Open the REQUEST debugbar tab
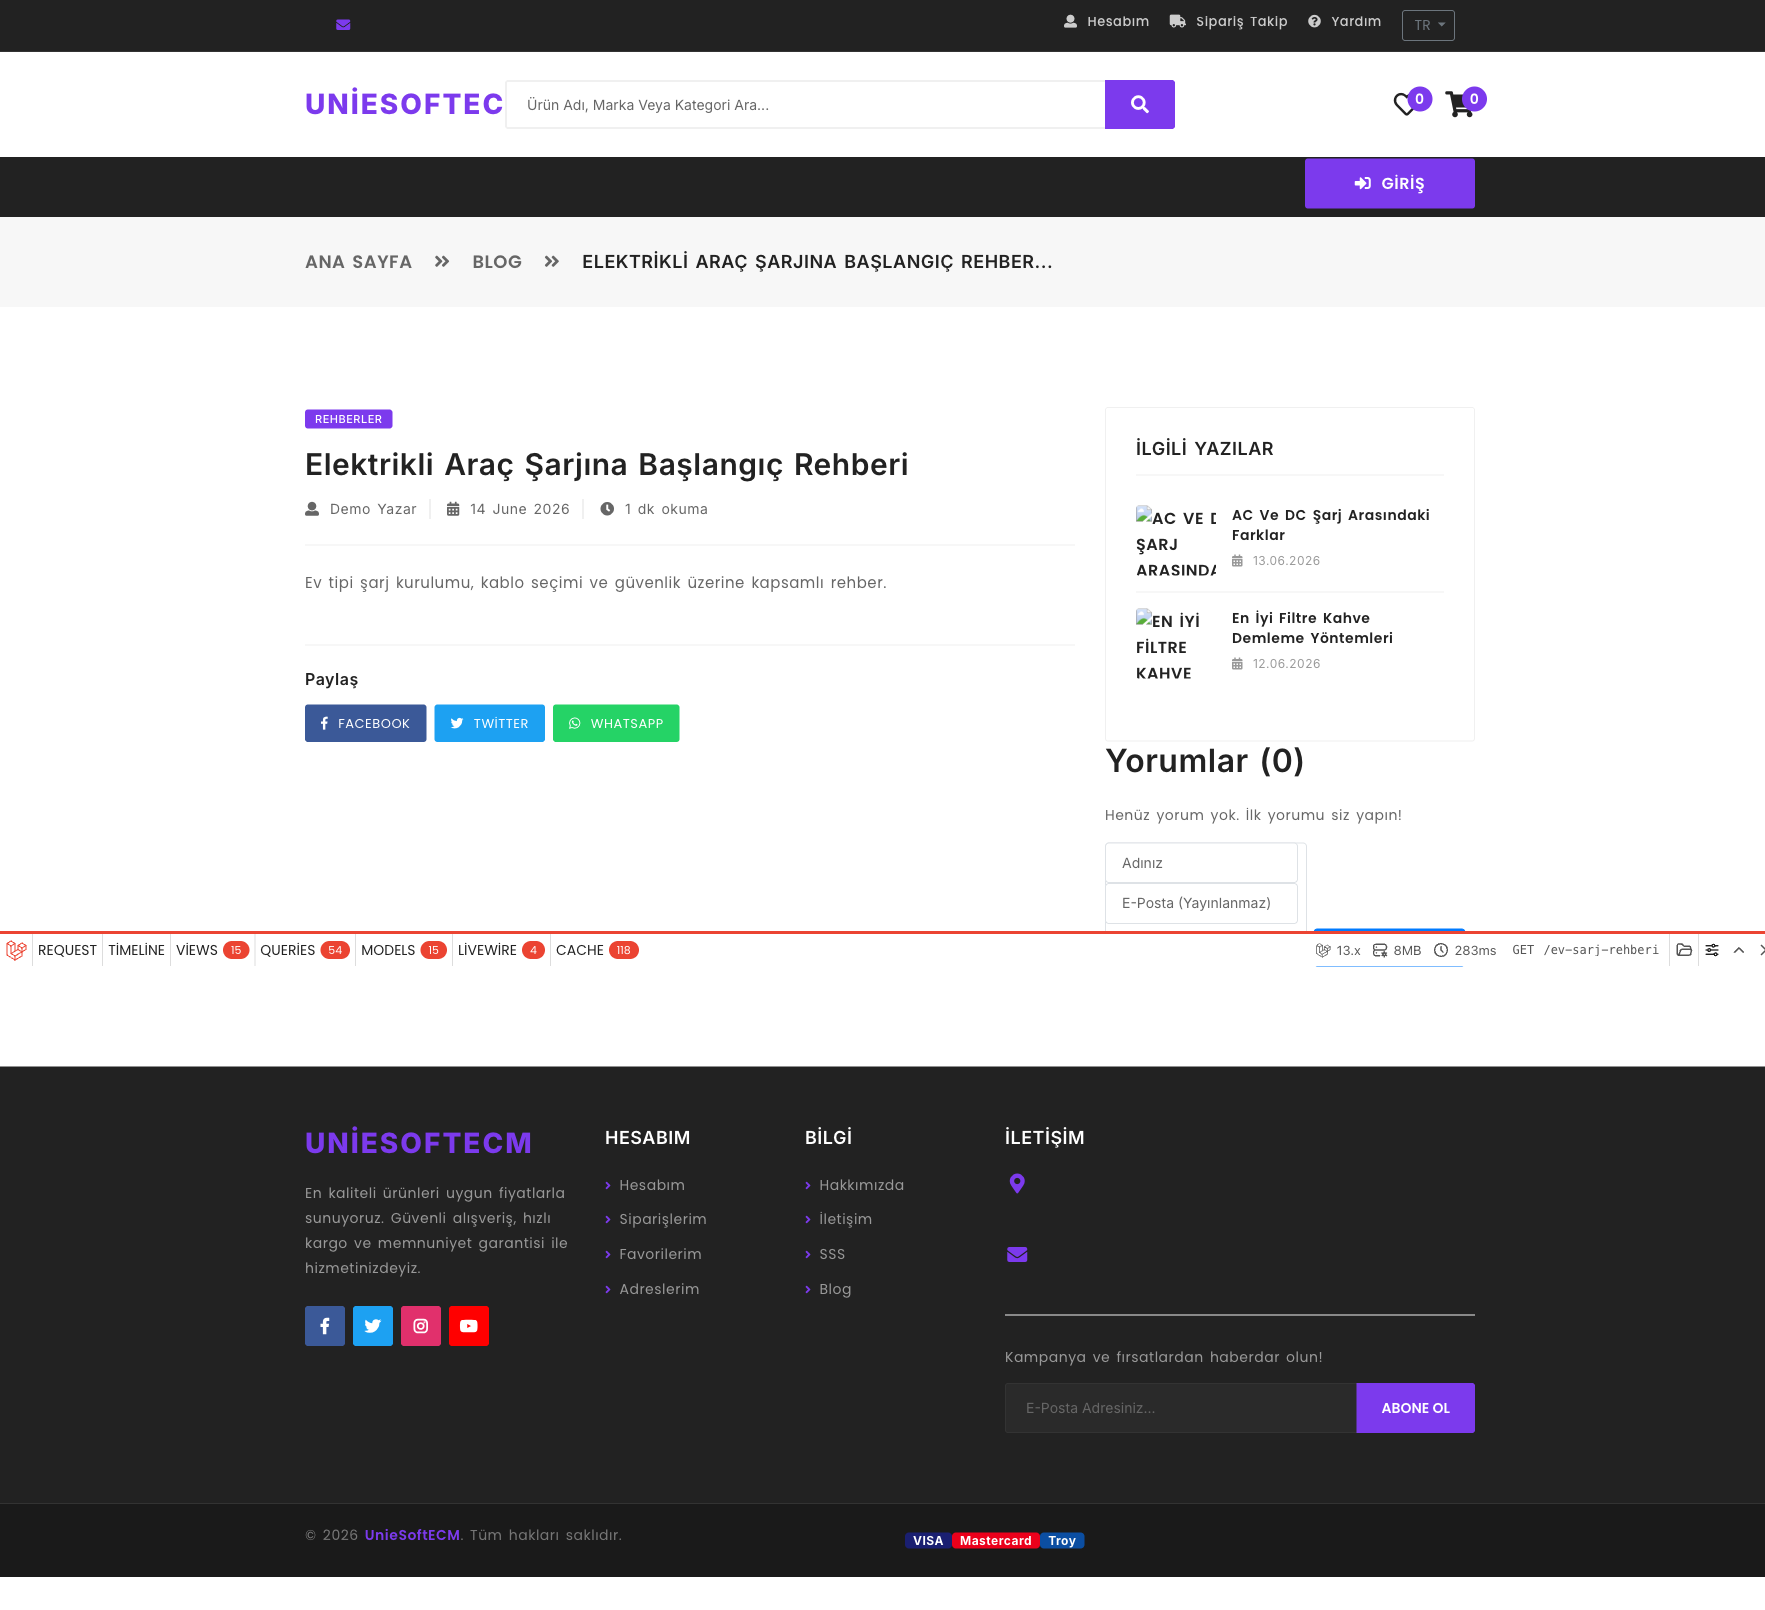This screenshot has width=1765, height=1610. 67,950
